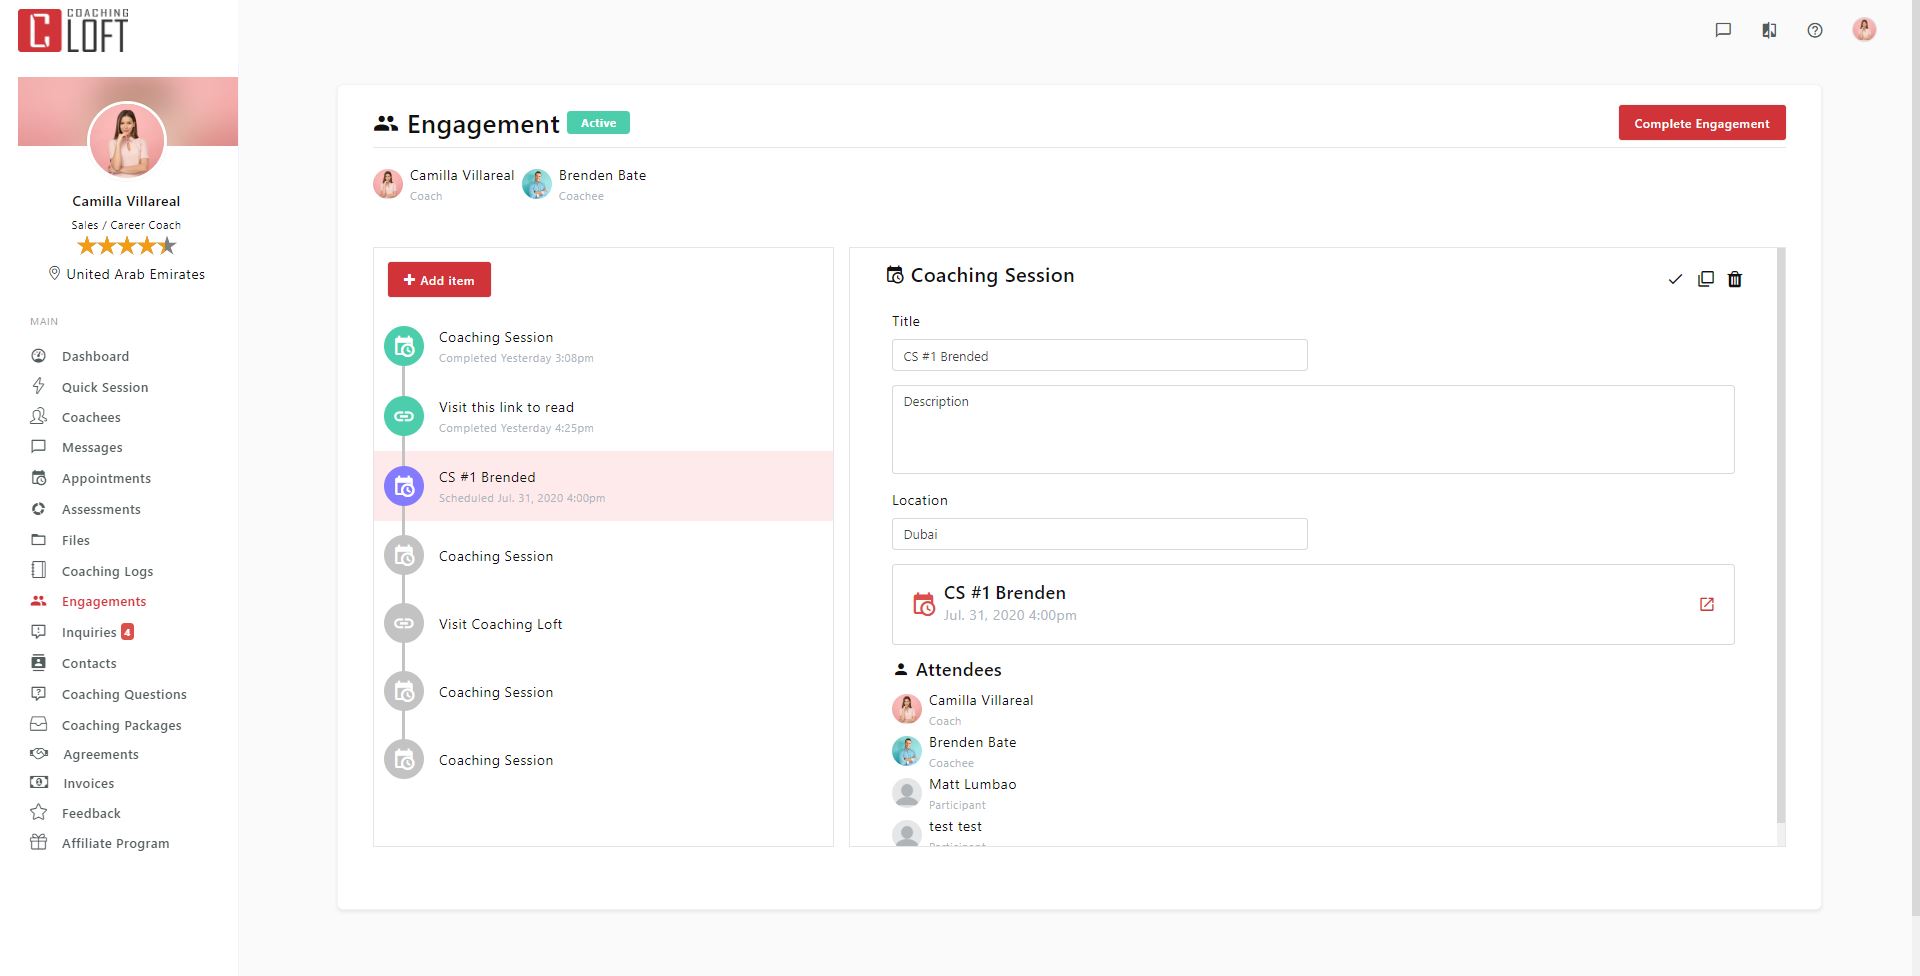Click the user avatar in top right
Viewport: 1920px width, 976px height.
pos(1864,30)
